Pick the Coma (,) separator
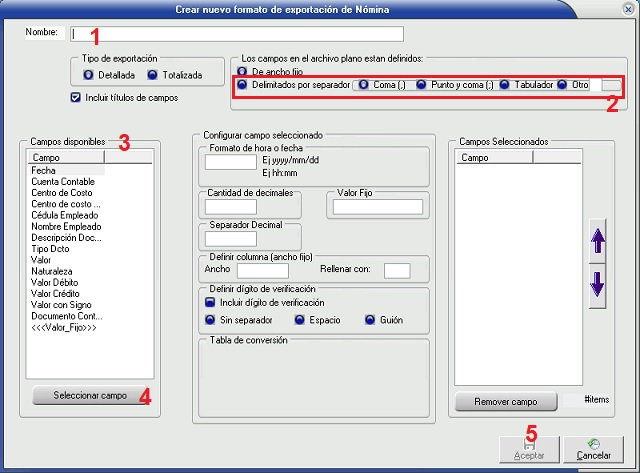This screenshot has height=473, width=640. pyautogui.click(x=363, y=85)
